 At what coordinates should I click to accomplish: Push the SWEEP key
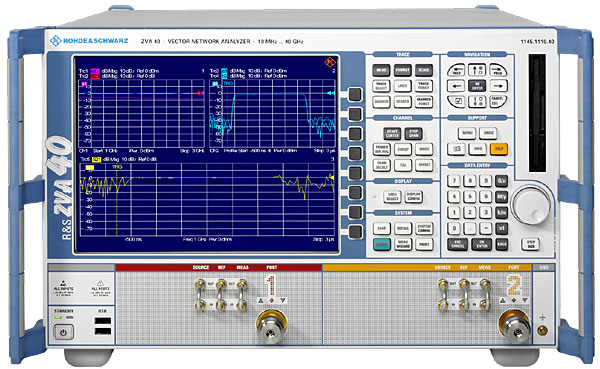[403, 149]
